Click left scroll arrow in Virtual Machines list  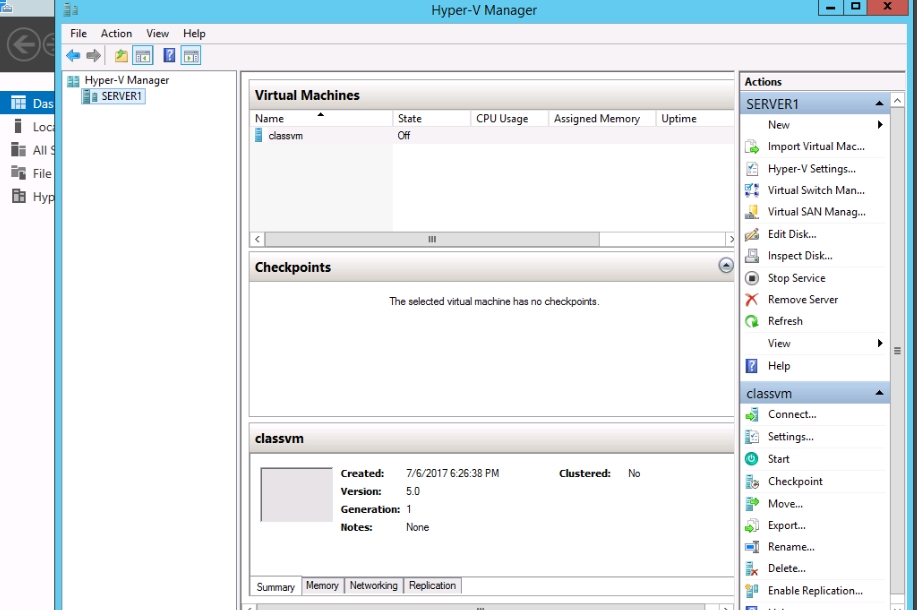257,239
